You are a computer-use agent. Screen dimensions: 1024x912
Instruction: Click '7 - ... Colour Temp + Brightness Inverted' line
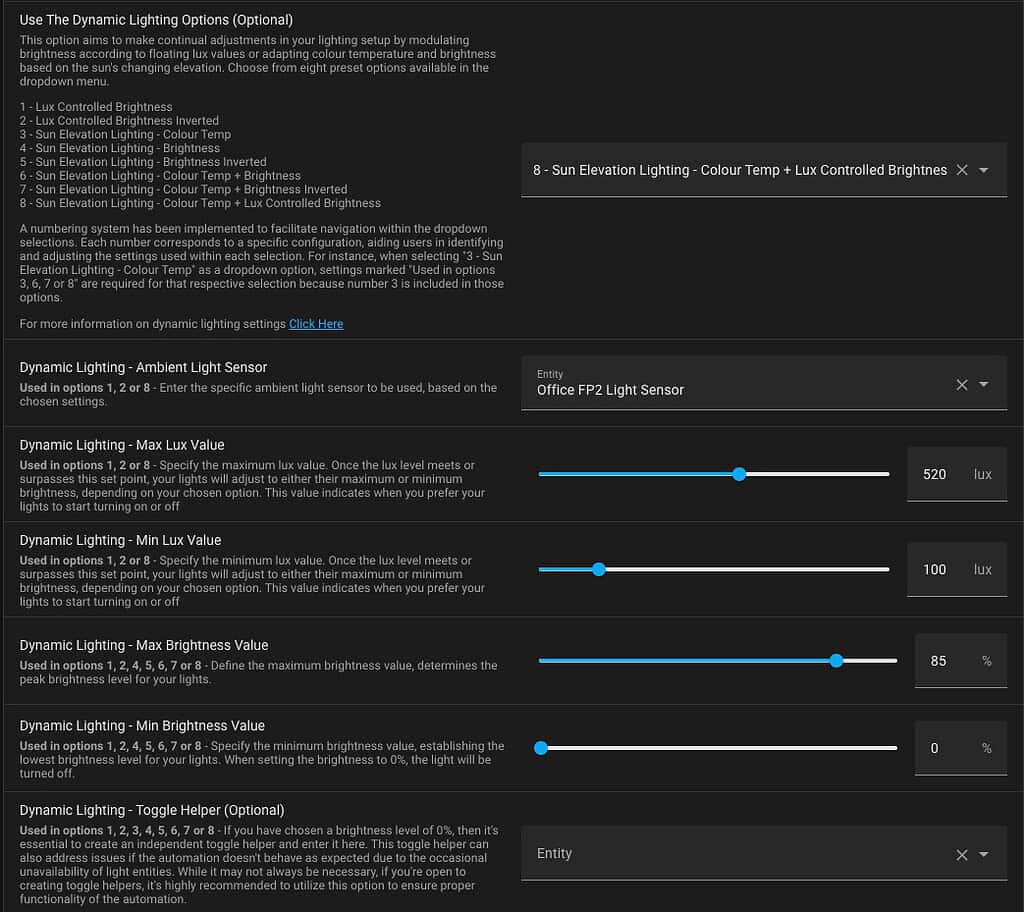pyautogui.click(x=183, y=189)
